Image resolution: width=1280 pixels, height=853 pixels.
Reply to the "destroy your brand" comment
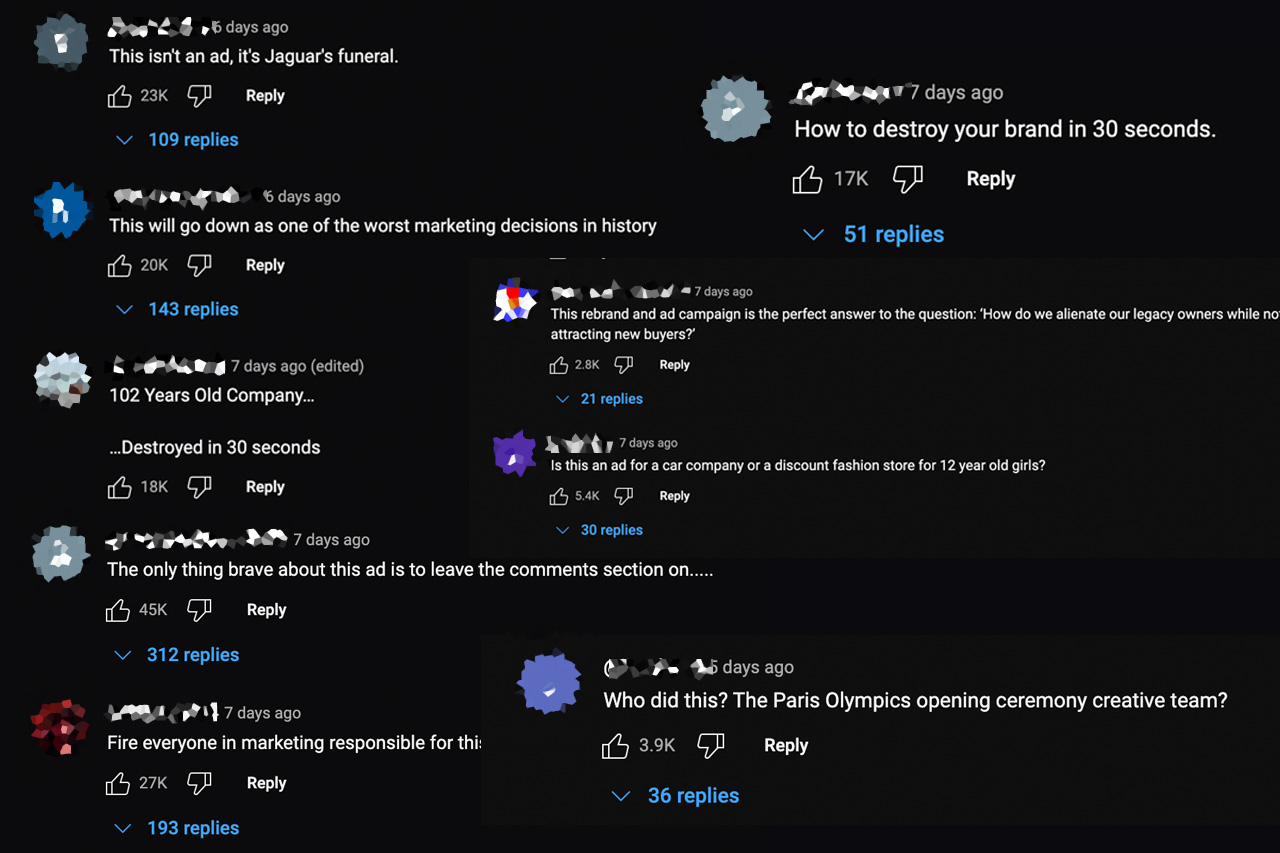point(990,179)
